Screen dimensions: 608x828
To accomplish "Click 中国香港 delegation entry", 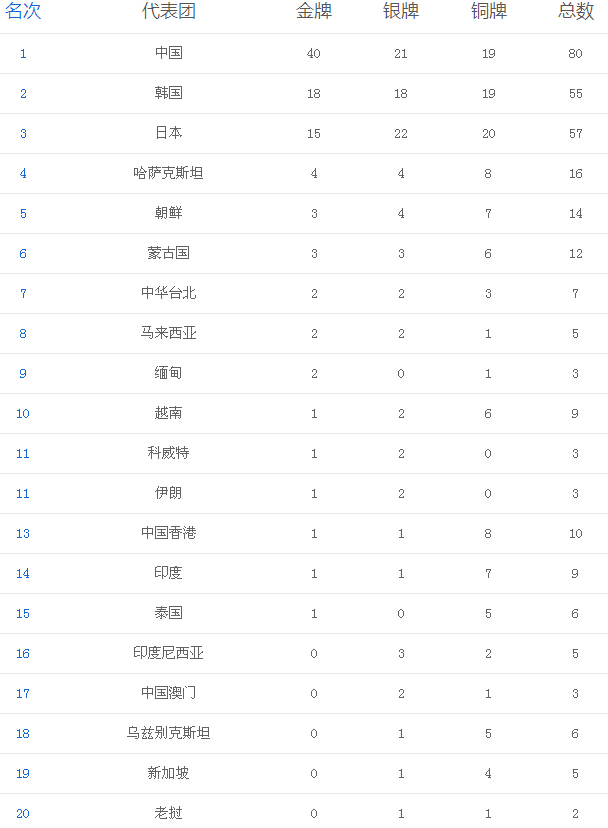I will pos(168,533).
